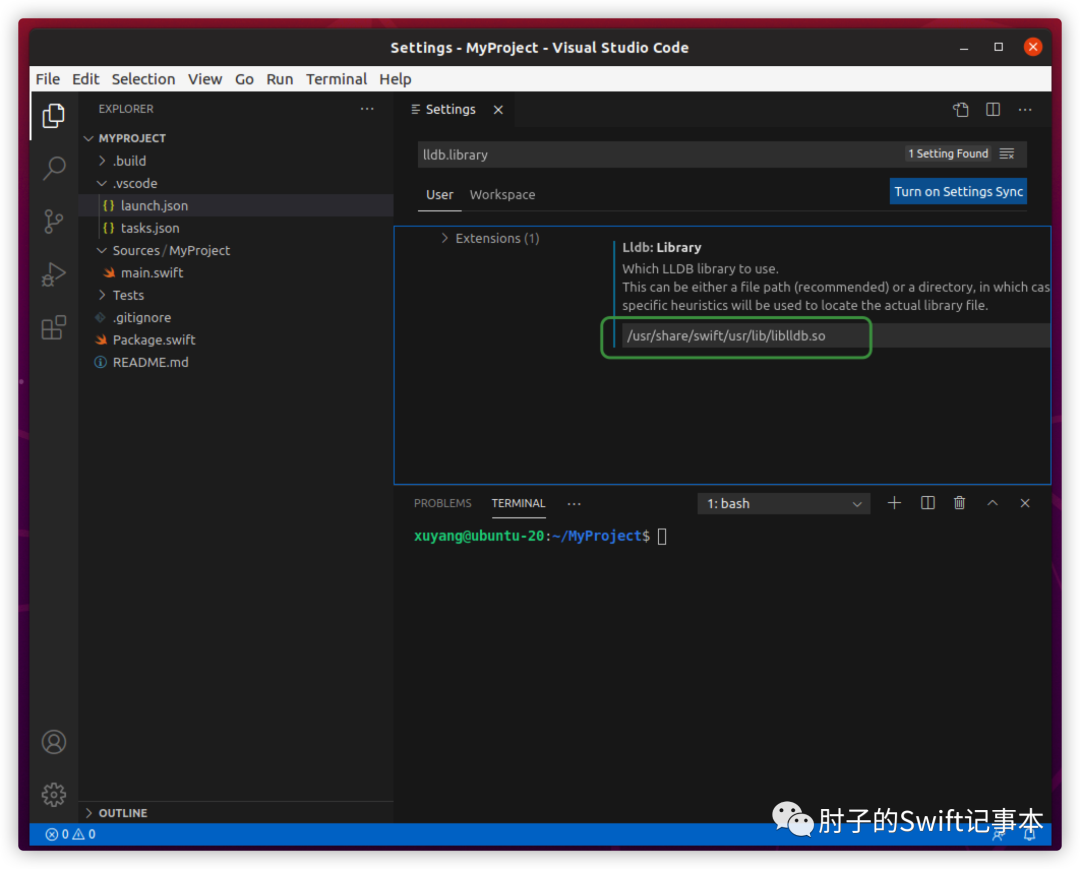Select the TERMINAL panel tab
Screen dimensions: 1080x869
click(x=518, y=503)
